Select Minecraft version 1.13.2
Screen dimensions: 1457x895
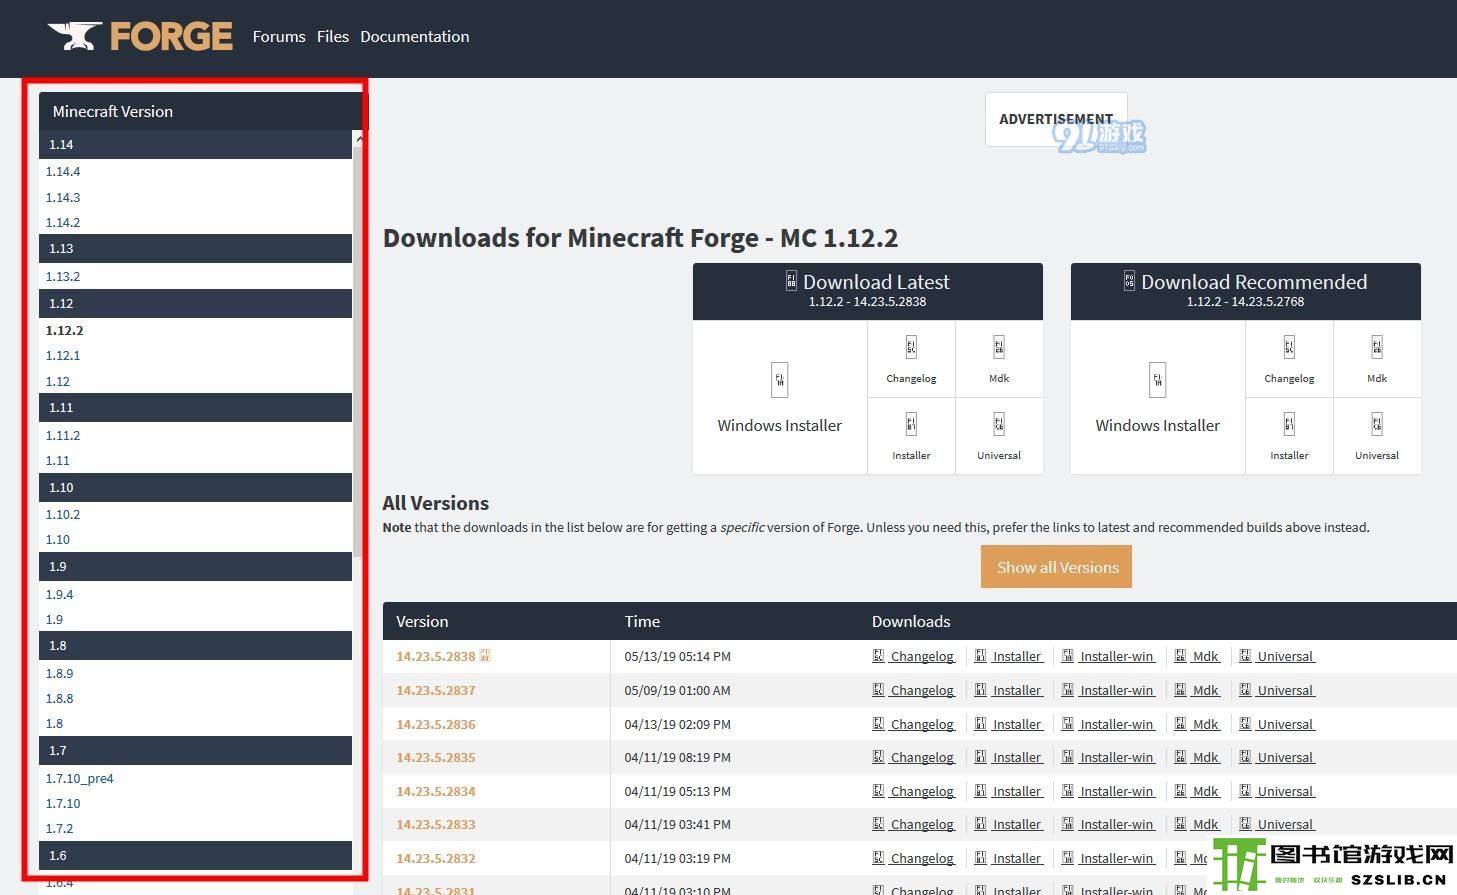point(63,276)
